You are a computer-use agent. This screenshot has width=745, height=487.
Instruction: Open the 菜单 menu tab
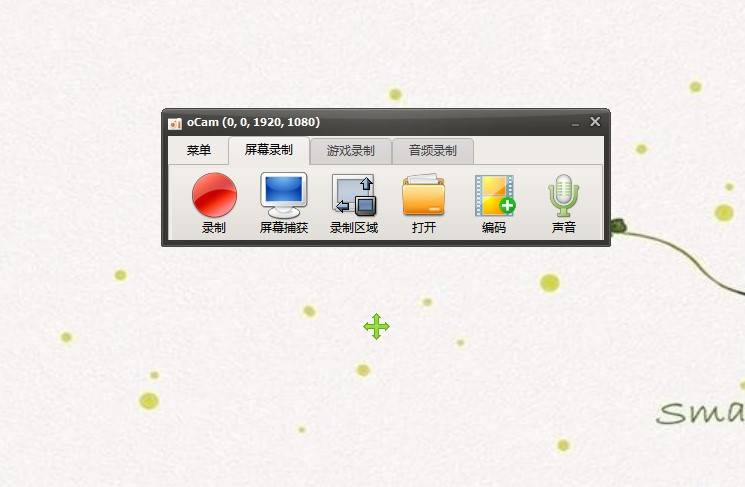coord(199,151)
